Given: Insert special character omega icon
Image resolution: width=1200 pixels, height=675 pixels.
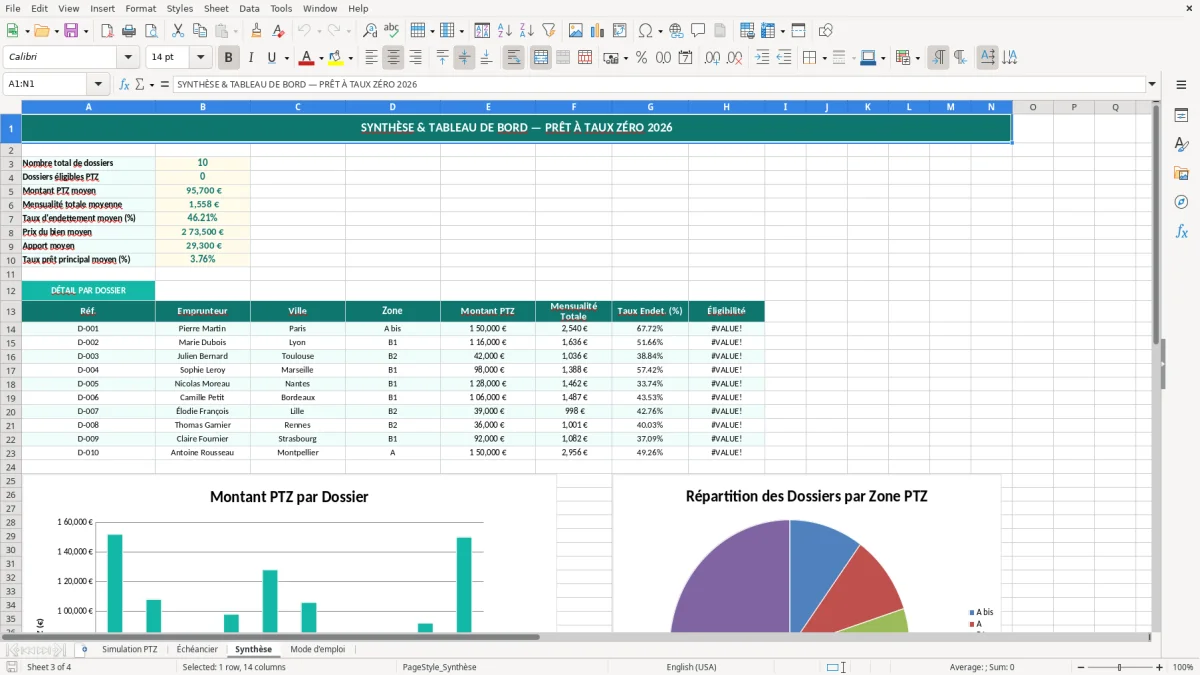Looking at the screenshot, I should (645, 31).
